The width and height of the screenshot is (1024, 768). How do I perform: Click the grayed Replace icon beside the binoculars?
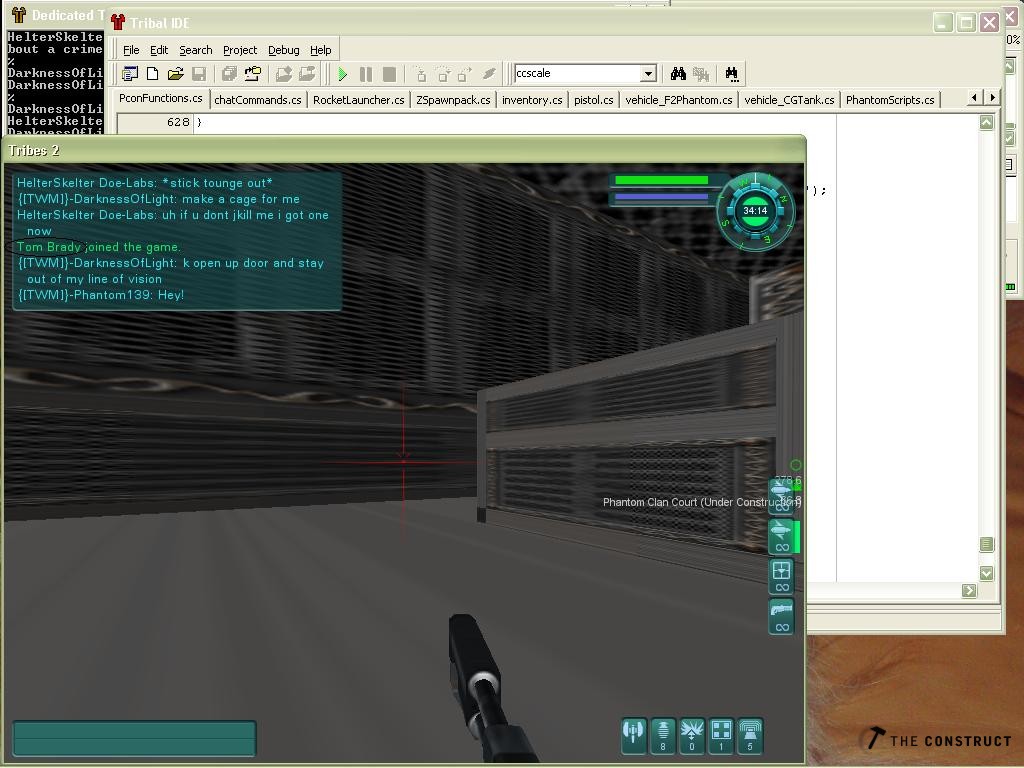701,74
